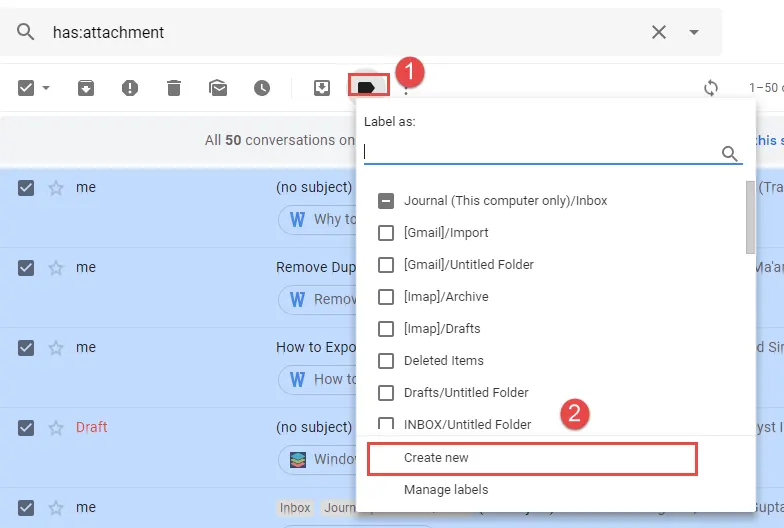Click the magnifier in the Label as box

click(x=730, y=153)
